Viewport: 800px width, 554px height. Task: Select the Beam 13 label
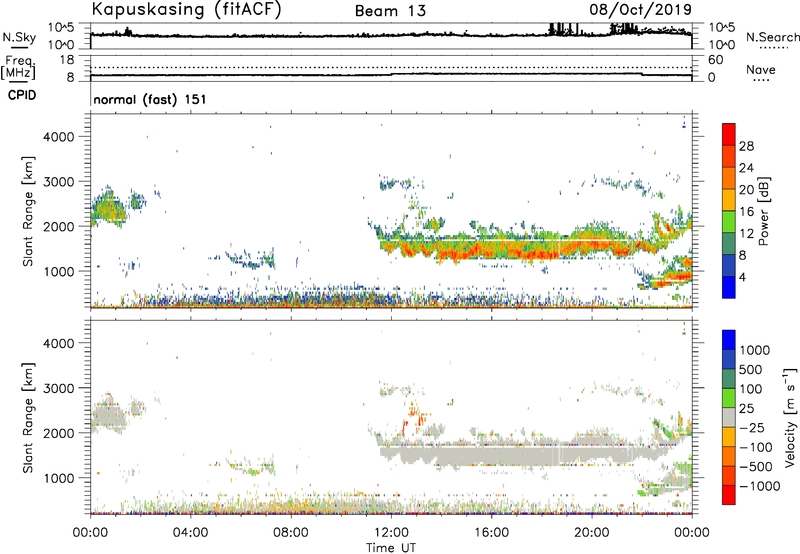pos(390,11)
